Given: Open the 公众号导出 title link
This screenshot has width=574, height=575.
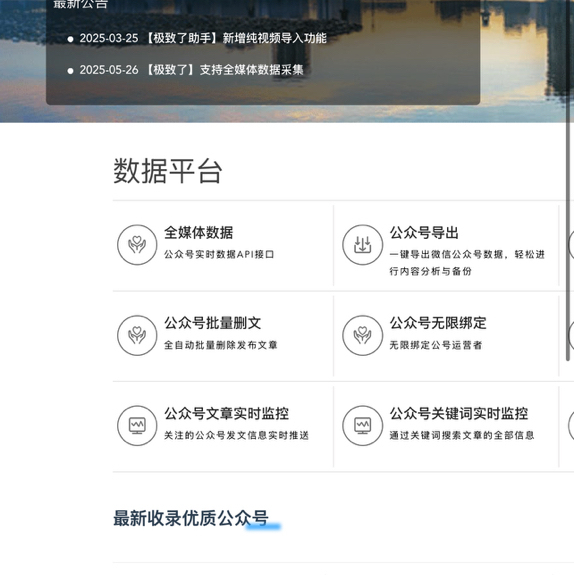Looking at the screenshot, I should coord(424,232).
